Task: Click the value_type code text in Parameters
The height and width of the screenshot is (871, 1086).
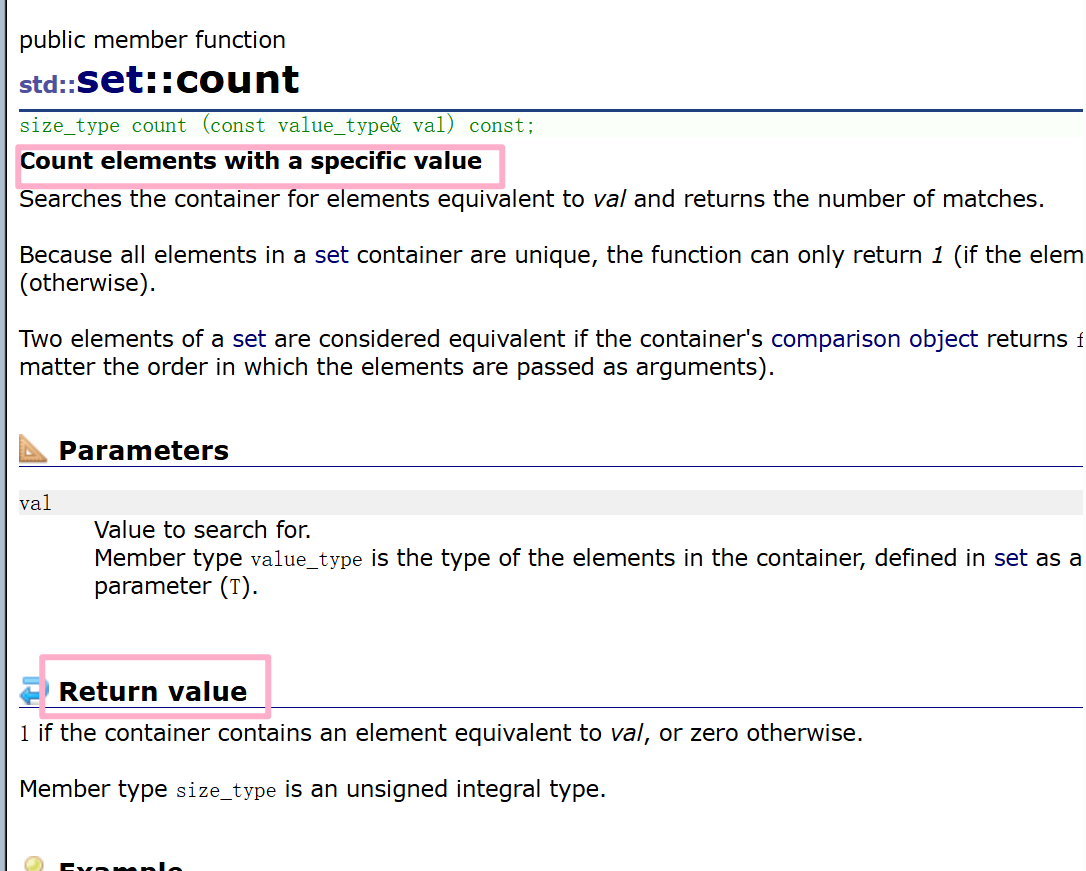Action: coord(306,559)
